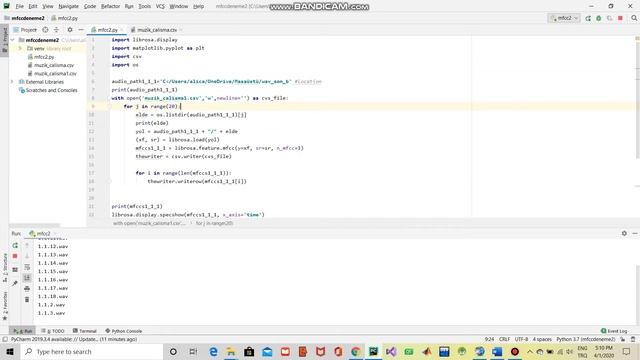The image size is (640, 360).
Task: Toggle read-only lock icon in the status bar
Action: (x=622, y=339)
